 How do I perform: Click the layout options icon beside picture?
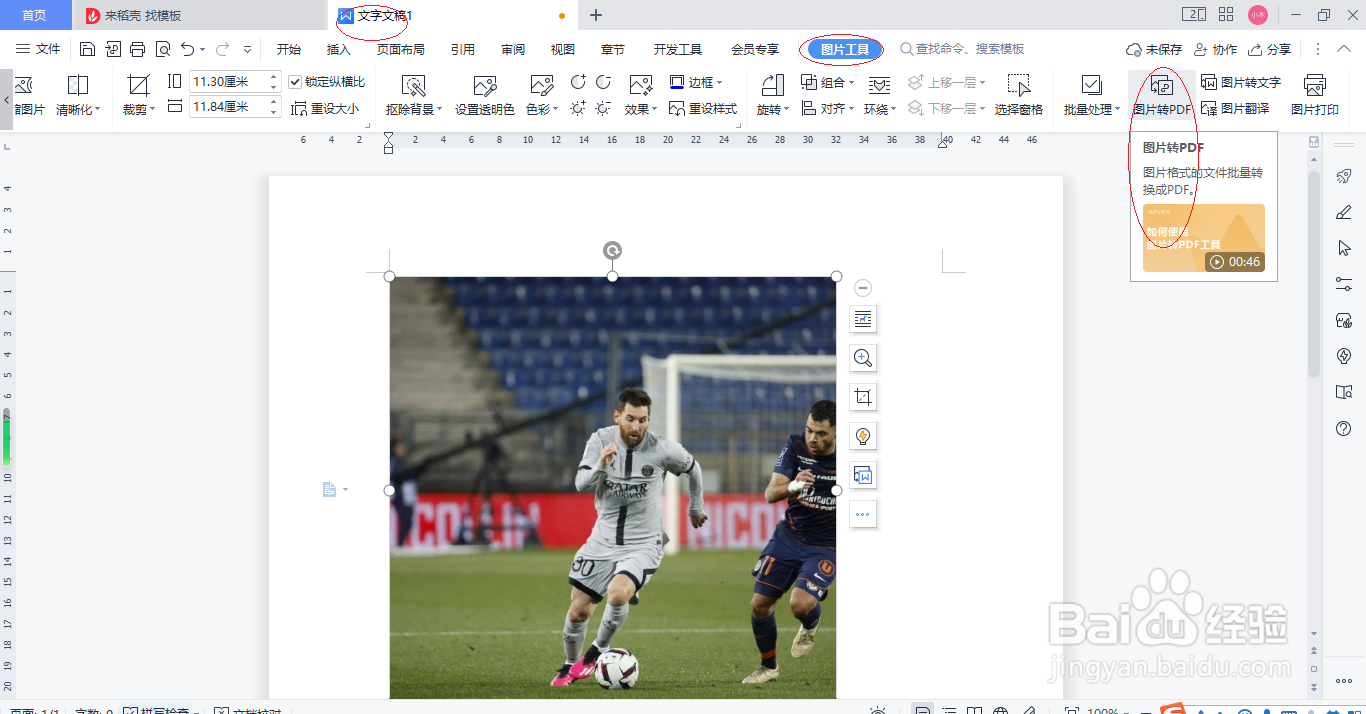[863, 319]
